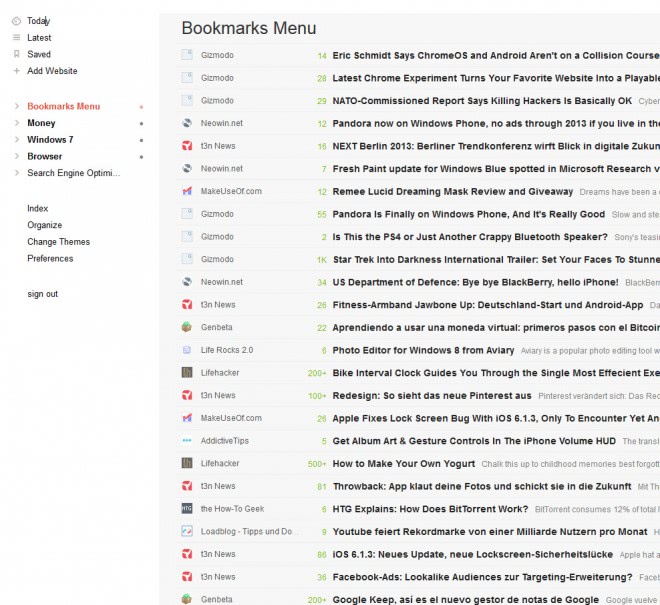
Task: Click the Saved bookmark icon
Action: click(x=16, y=54)
